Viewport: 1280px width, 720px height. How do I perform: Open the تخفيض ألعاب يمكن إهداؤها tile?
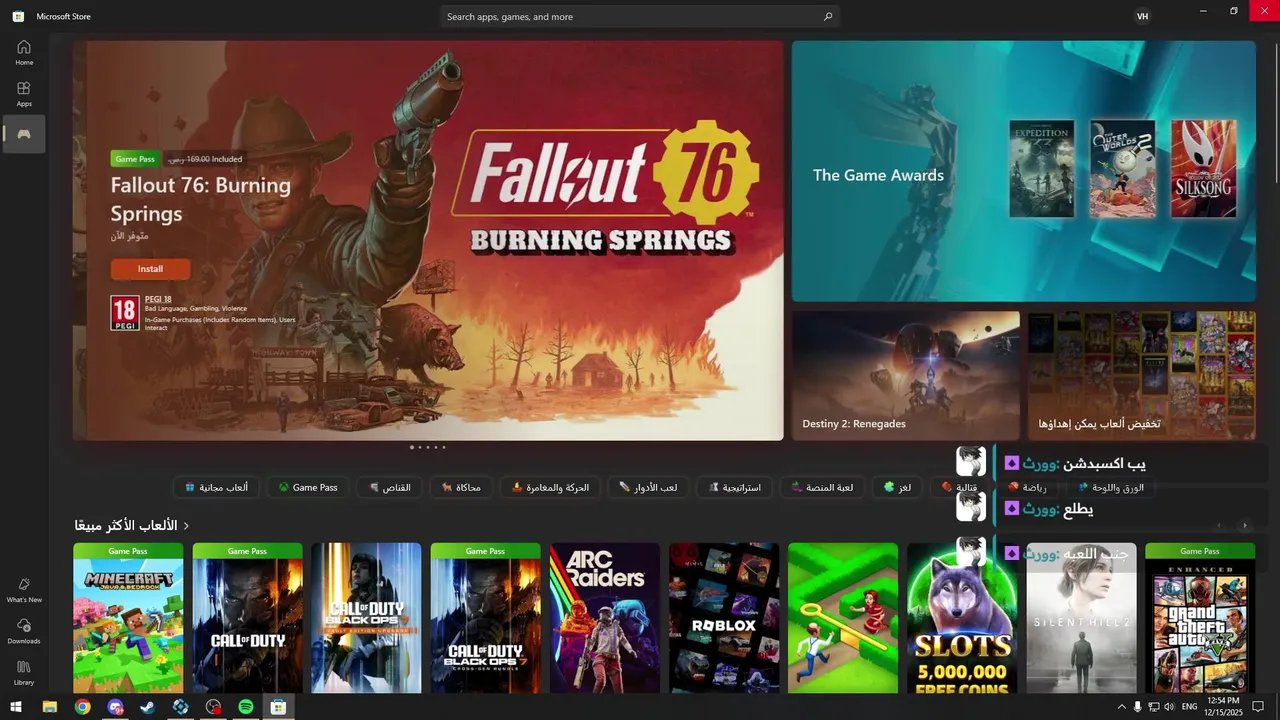coord(1142,376)
